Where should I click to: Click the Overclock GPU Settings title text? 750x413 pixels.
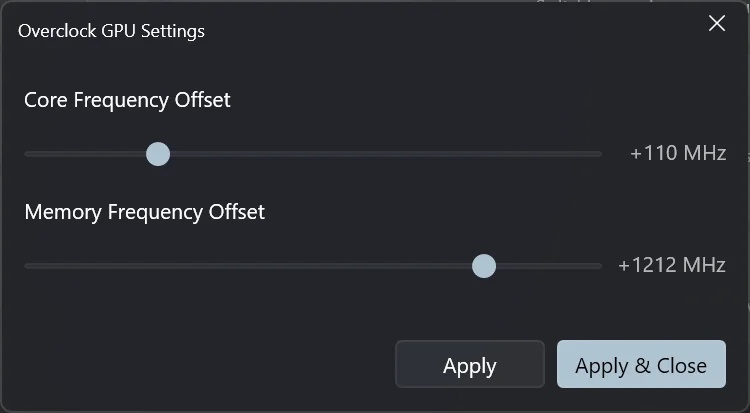111,31
